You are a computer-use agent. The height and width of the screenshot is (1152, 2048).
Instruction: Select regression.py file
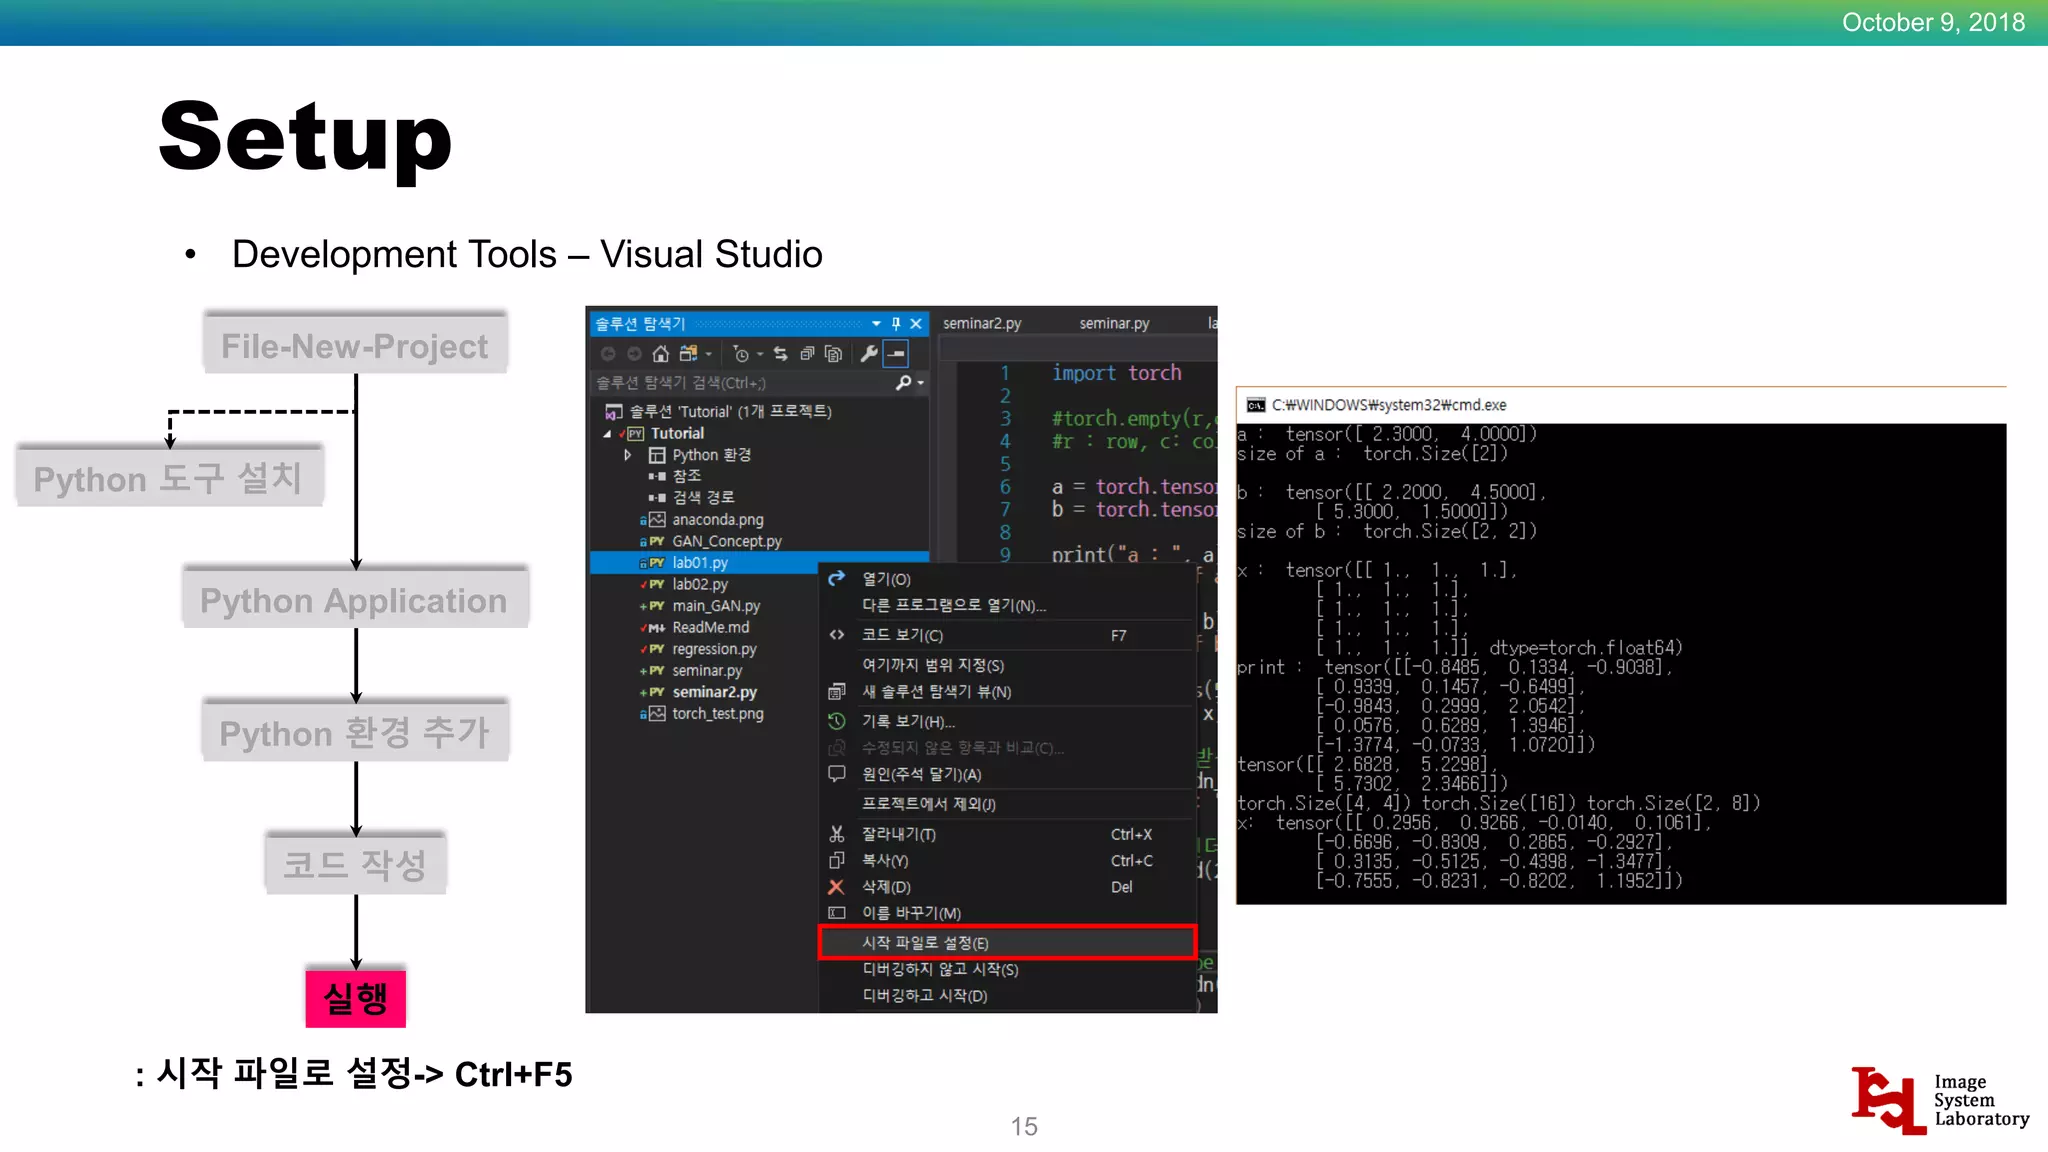click(714, 649)
